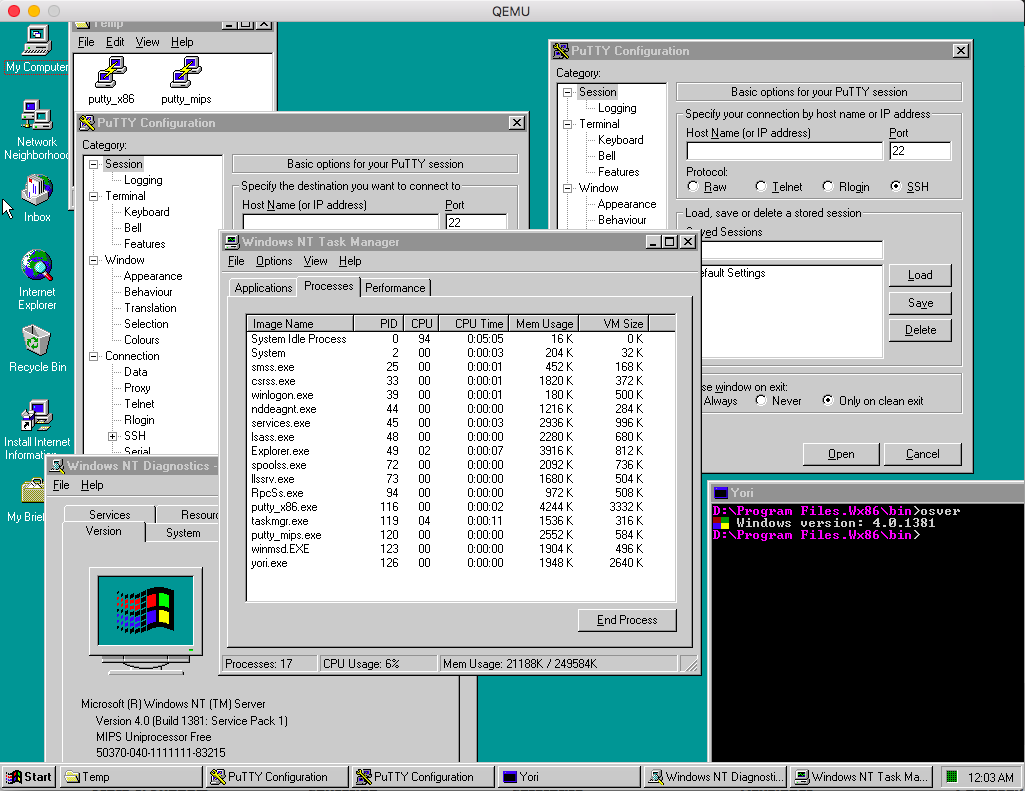The height and width of the screenshot is (791, 1025).
Task: Open Task Manager Options menu
Action: [x=274, y=261]
